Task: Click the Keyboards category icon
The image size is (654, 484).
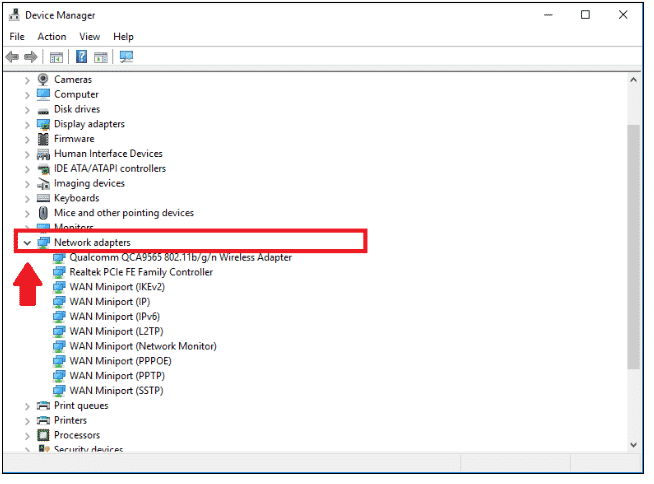Action: [x=43, y=198]
